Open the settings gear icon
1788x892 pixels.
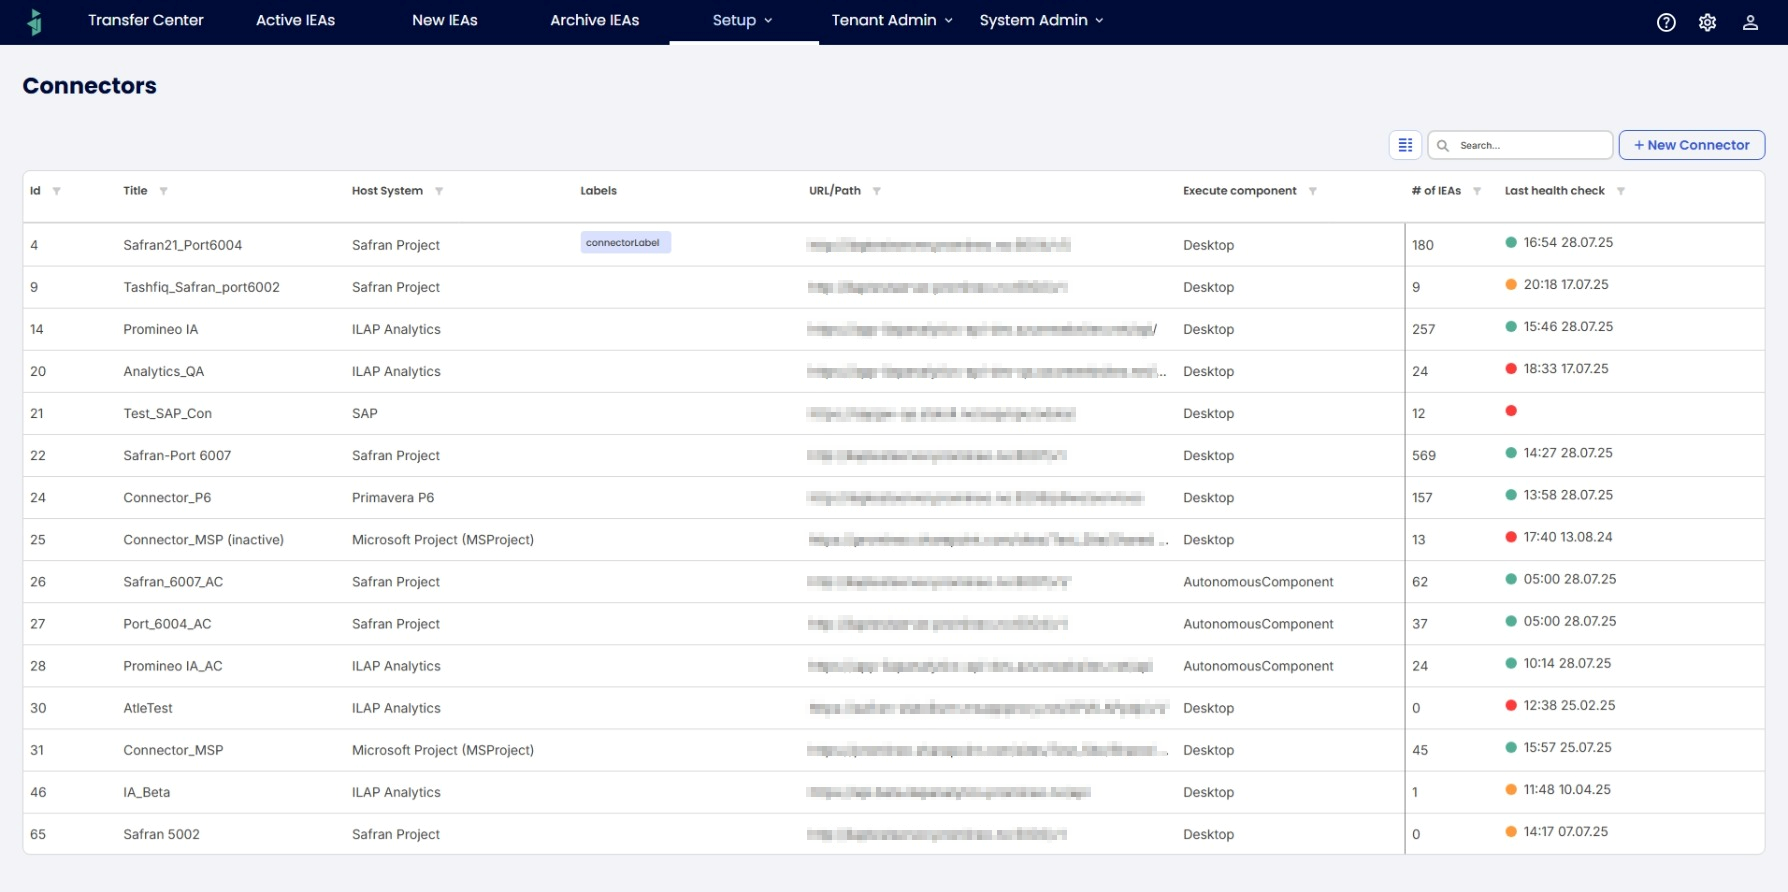(1707, 22)
